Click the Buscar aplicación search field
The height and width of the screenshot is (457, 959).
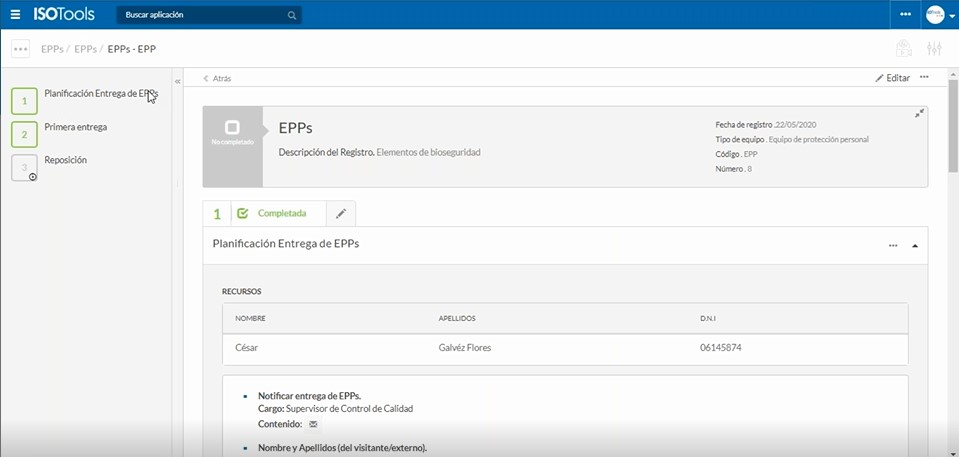click(200, 15)
